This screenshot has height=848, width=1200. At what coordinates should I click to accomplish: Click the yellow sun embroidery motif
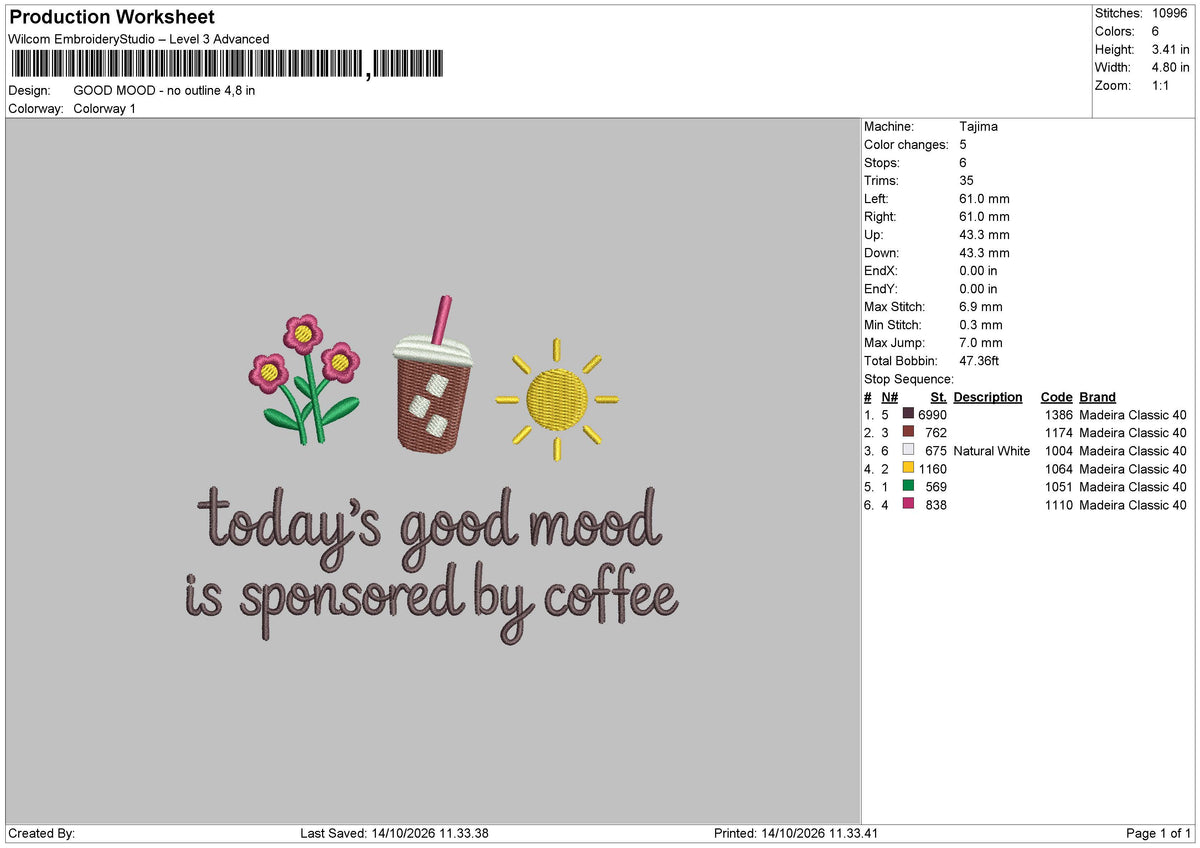(557, 400)
